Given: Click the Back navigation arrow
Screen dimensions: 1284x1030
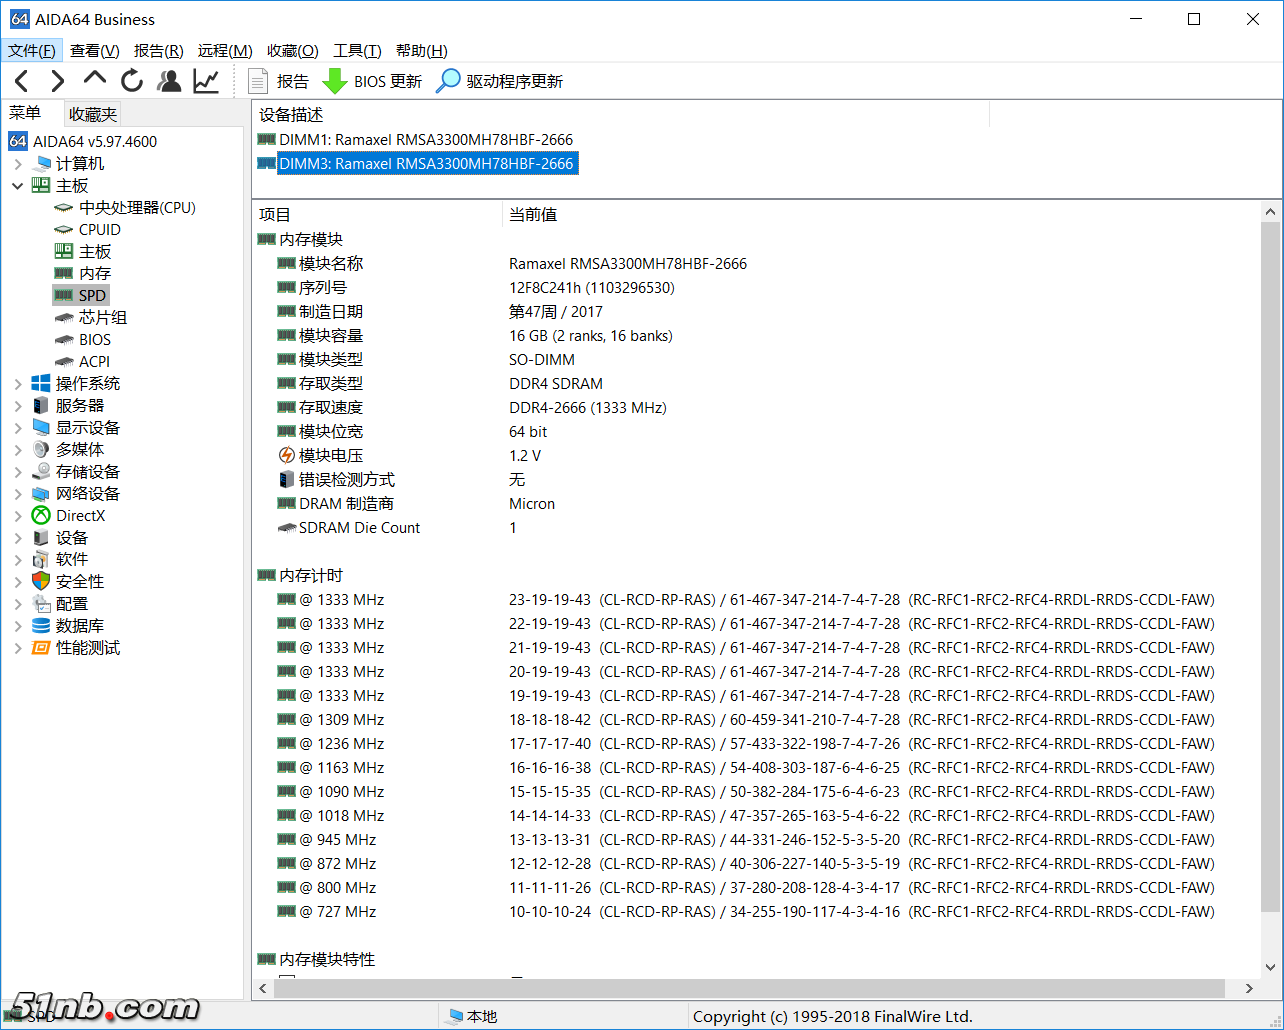Looking at the screenshot, I should 22,81.
